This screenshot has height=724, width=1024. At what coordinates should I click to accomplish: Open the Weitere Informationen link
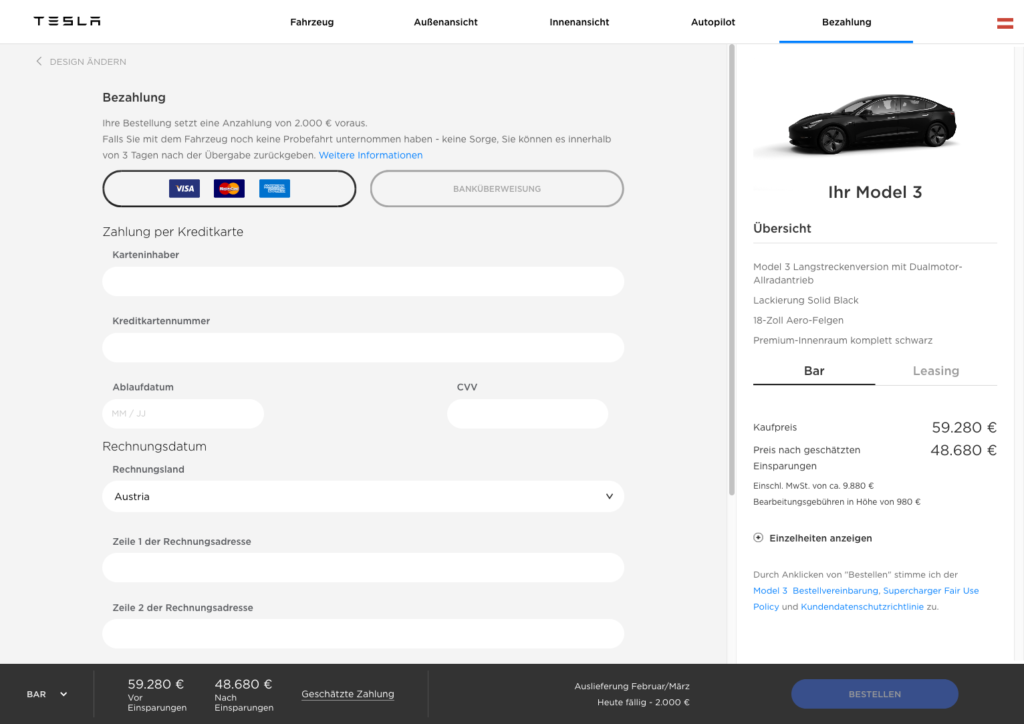(x=370, y=155)
